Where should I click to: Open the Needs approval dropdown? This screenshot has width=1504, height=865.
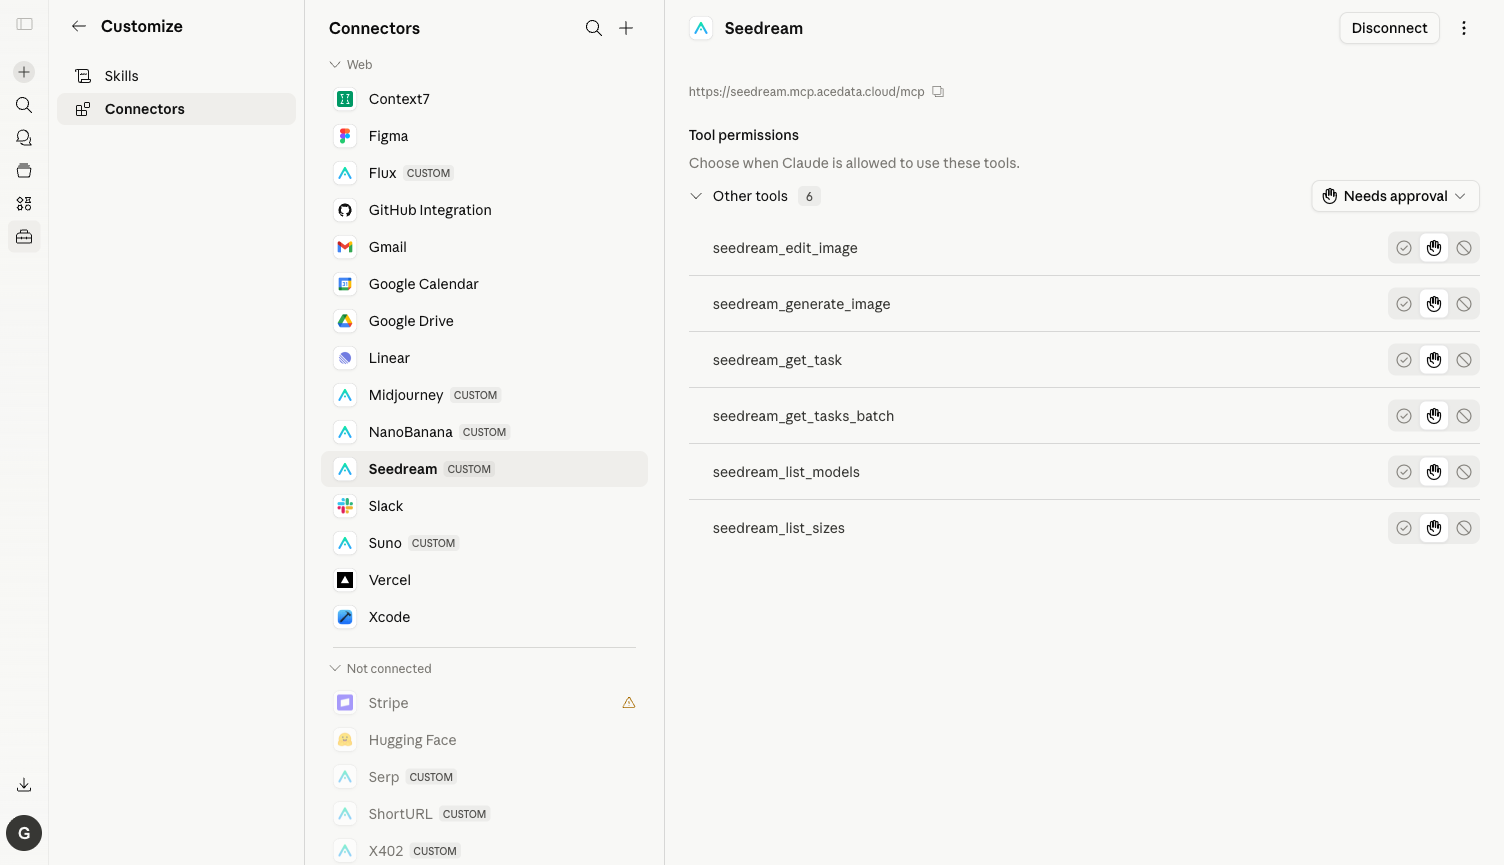click(1395, 196)
